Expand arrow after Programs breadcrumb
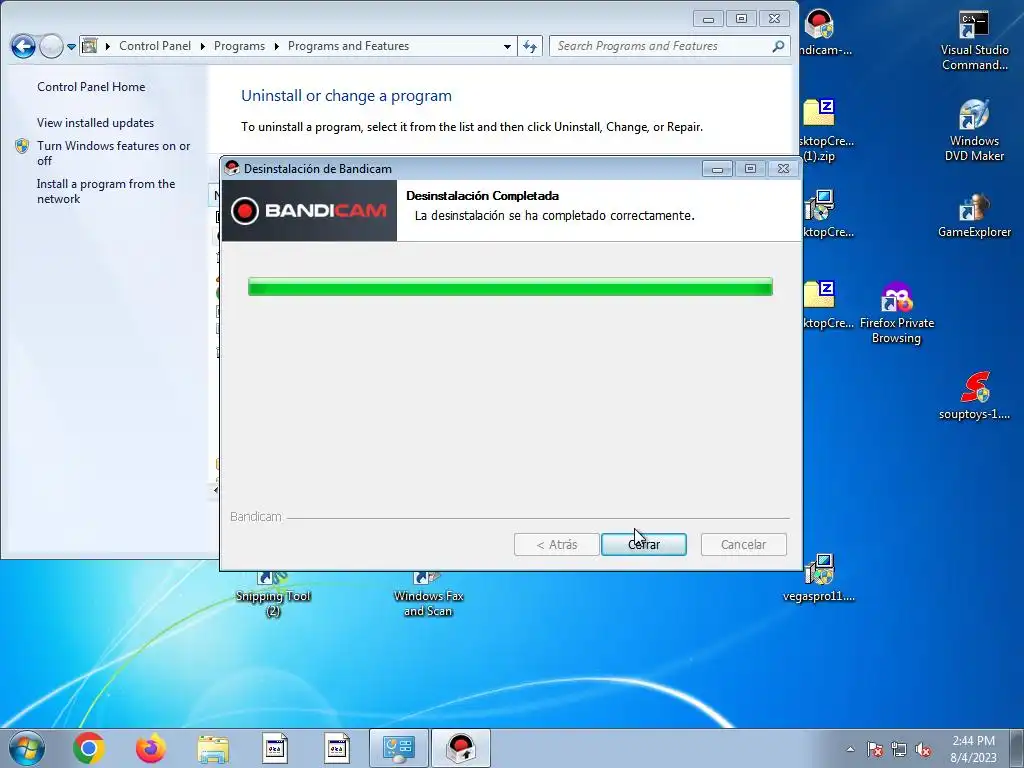The image size is (1024, 768). (276, 46)
